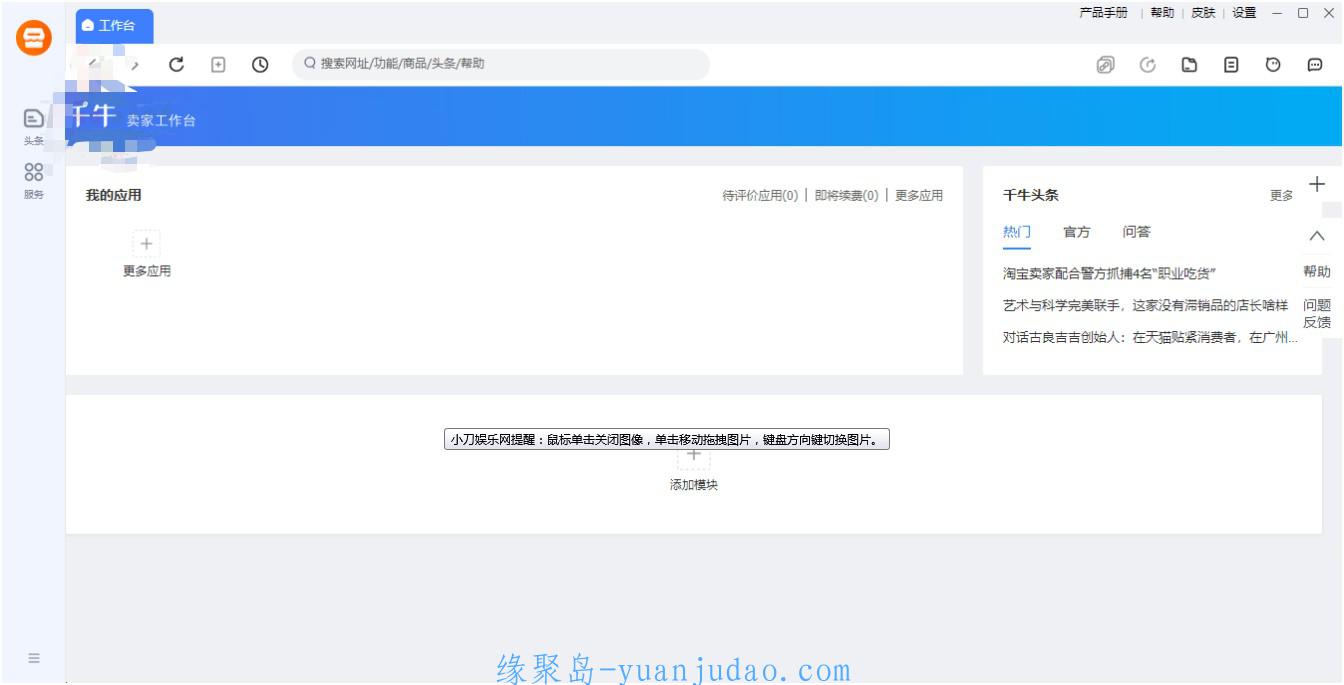Image resolution: width=1344 pixels, height=685 pixels.
Task: Select the 问答 headlines tab
Action: point(1137,232)
